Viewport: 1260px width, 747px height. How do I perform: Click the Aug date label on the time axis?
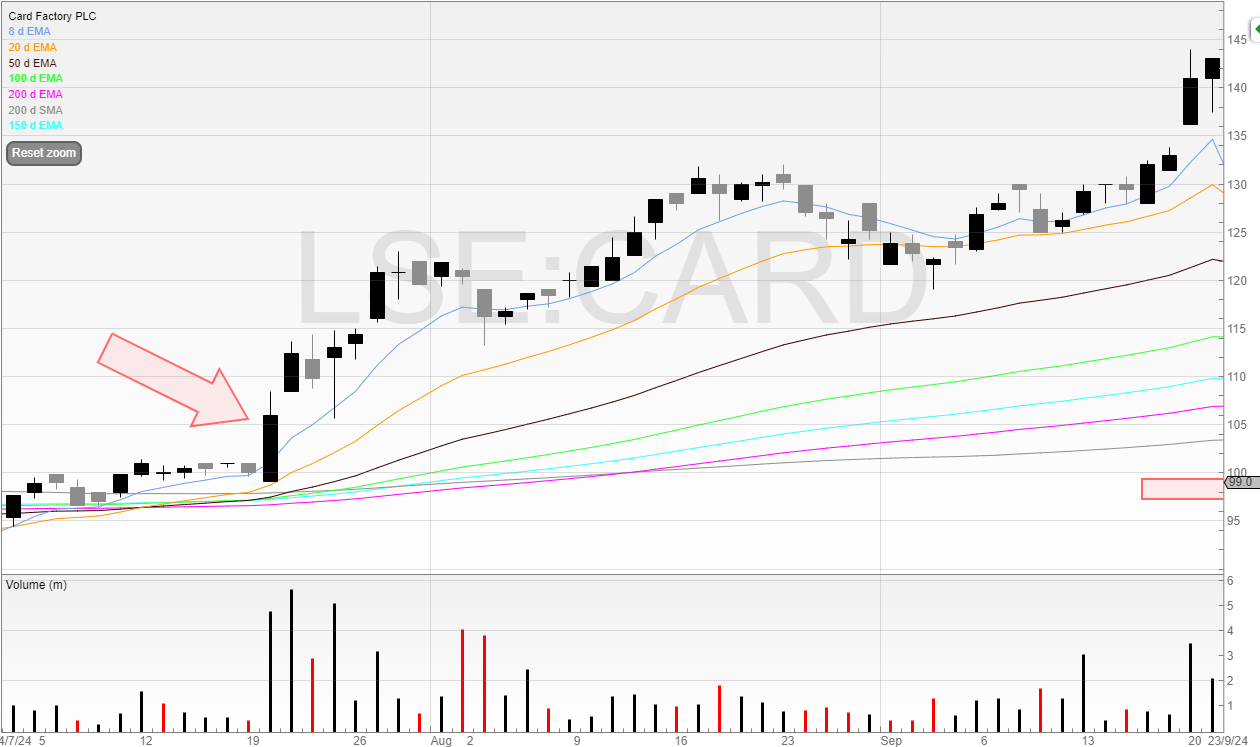tap(441, 741)
